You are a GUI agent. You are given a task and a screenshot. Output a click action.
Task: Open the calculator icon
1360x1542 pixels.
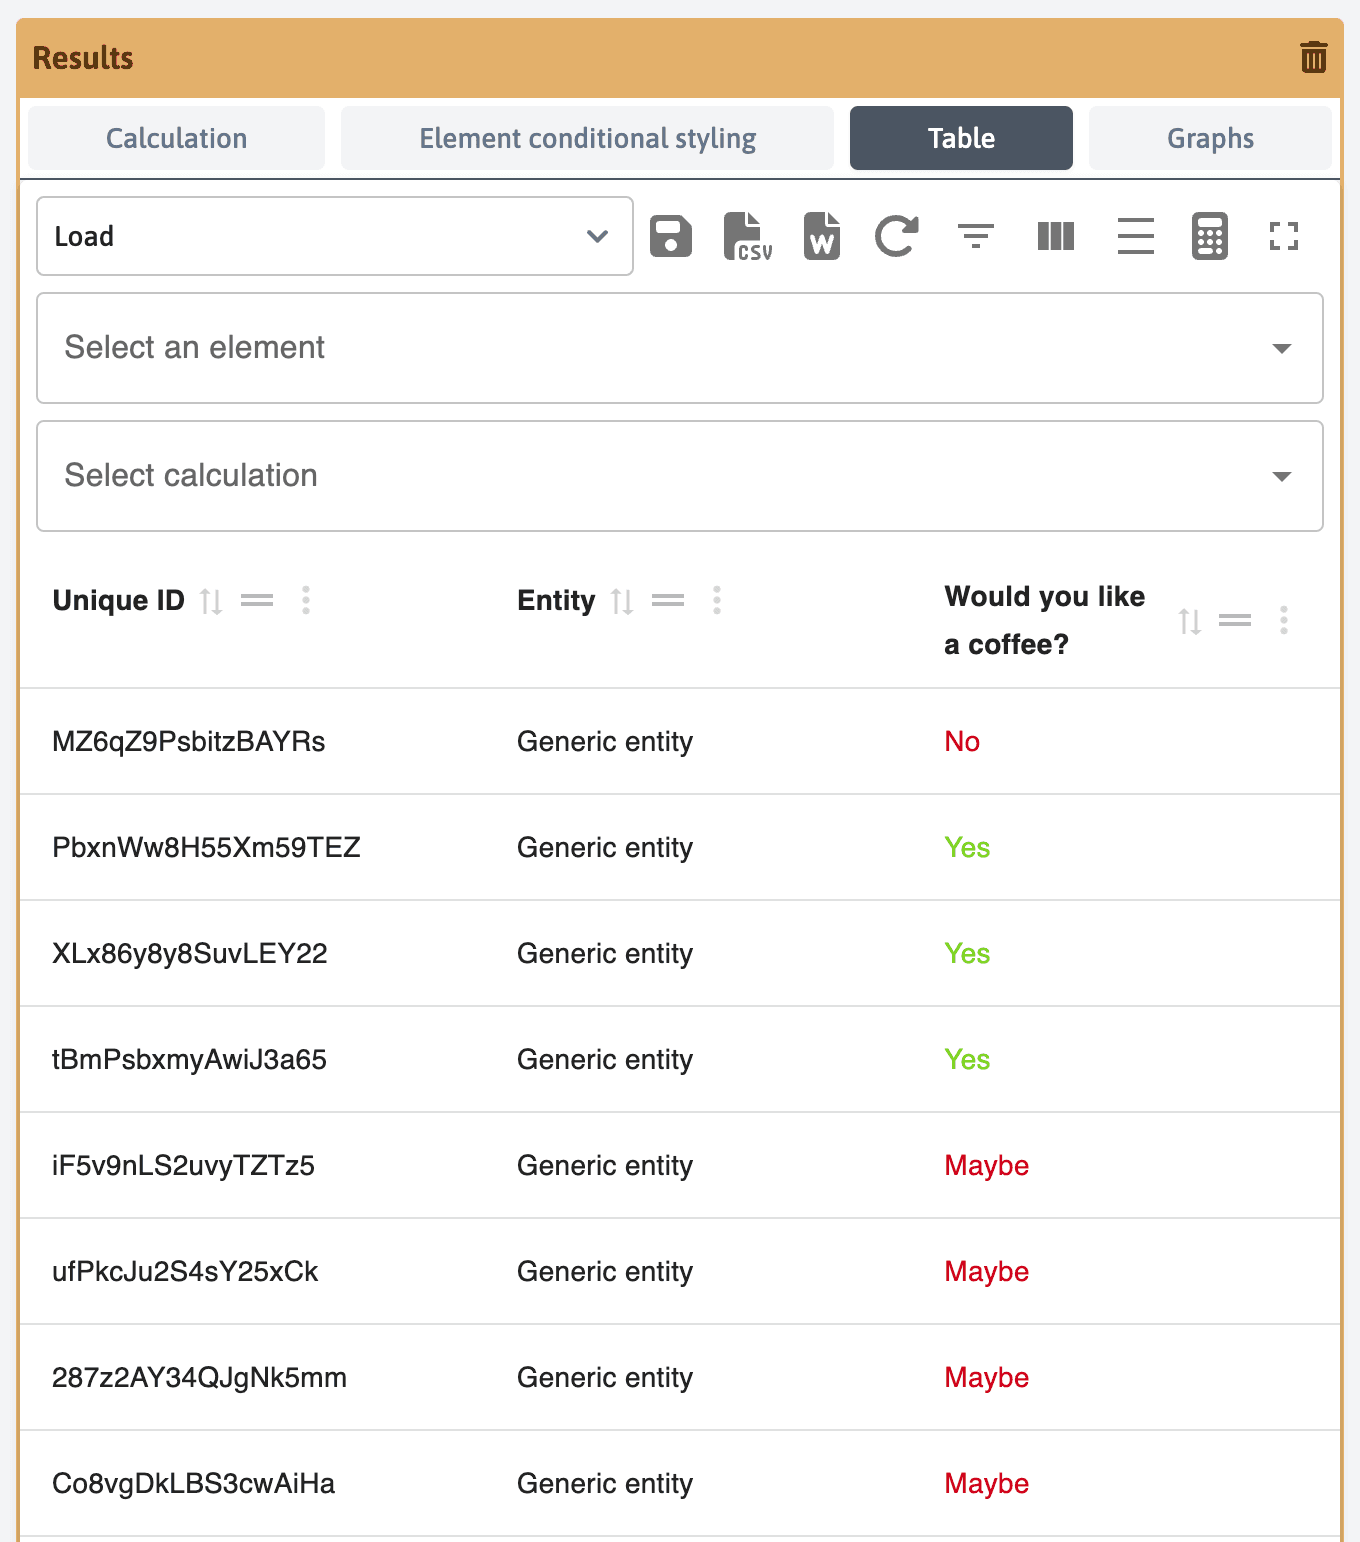point(1209,237)
